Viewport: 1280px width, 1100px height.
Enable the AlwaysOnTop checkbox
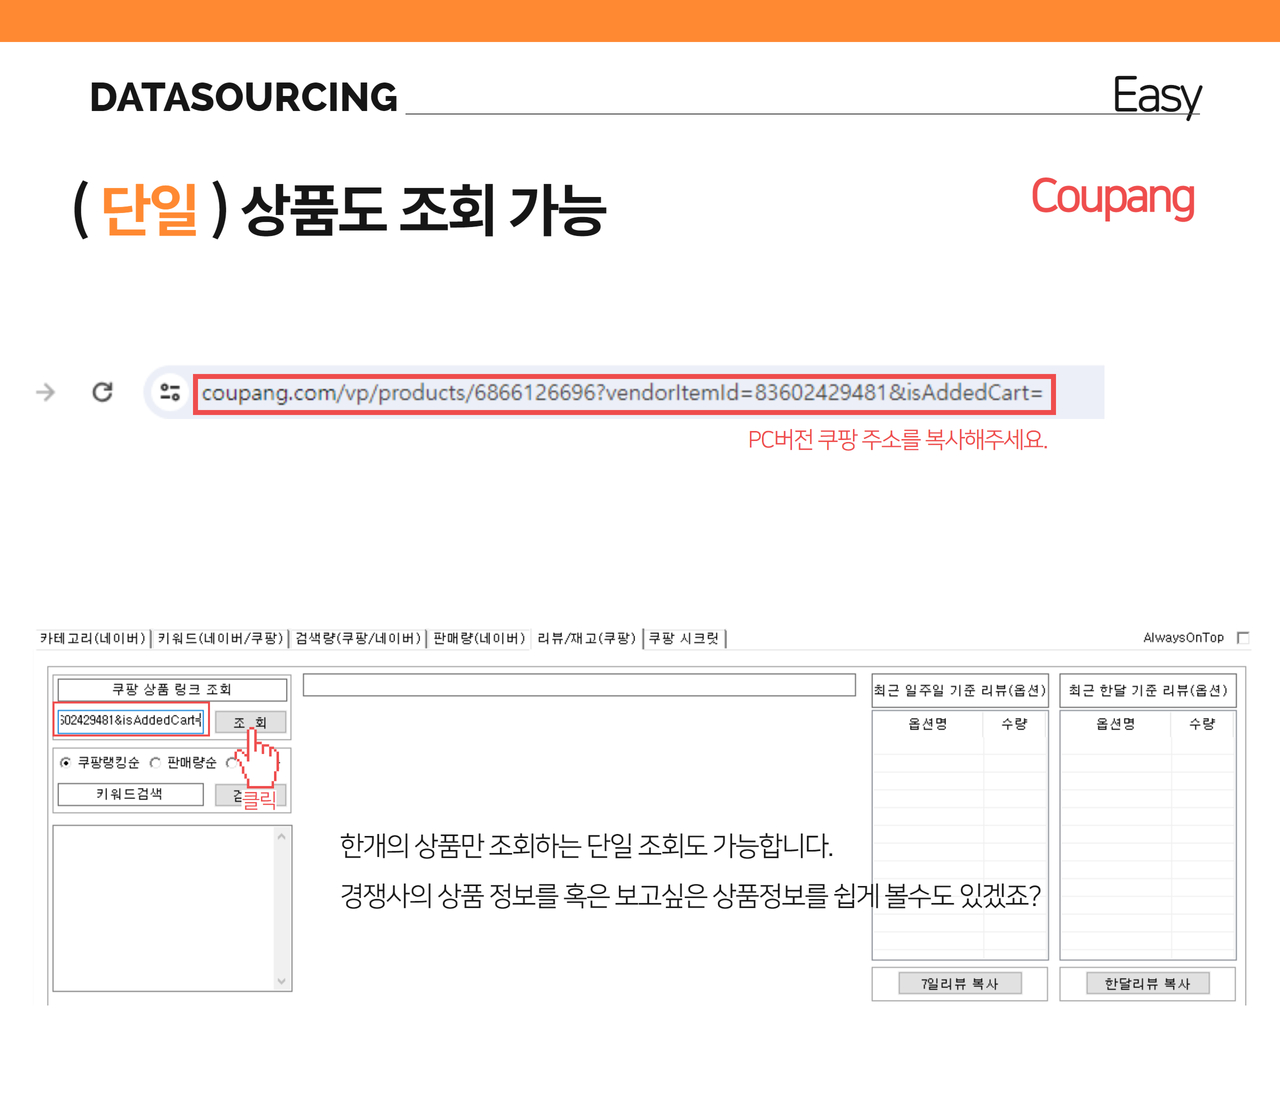[x=1243, y=638]
